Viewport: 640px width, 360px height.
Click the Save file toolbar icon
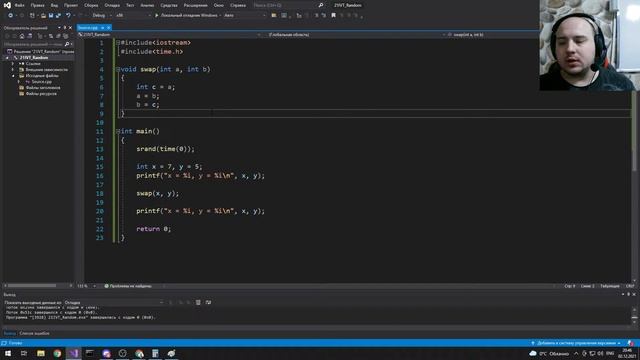[51, 16]
